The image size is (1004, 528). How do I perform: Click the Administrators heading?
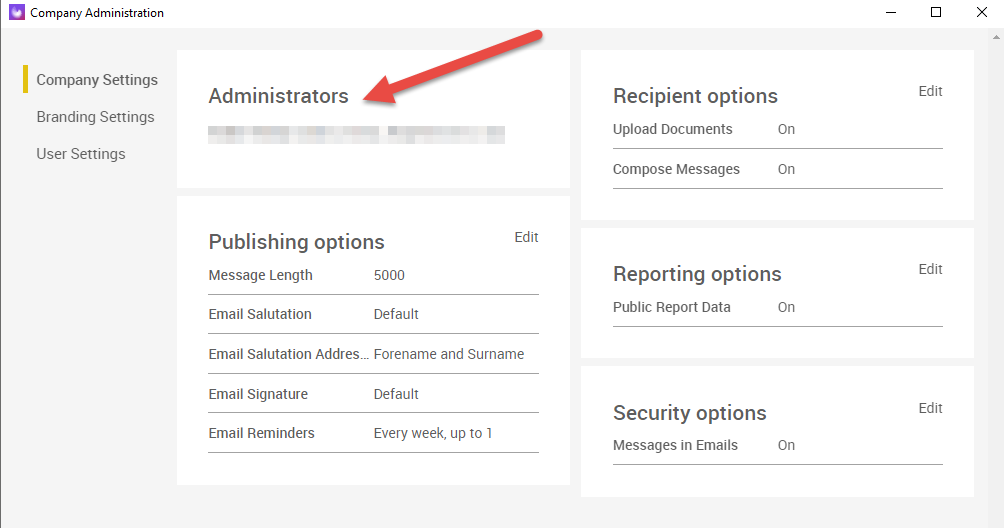click(x=279, y=96)
